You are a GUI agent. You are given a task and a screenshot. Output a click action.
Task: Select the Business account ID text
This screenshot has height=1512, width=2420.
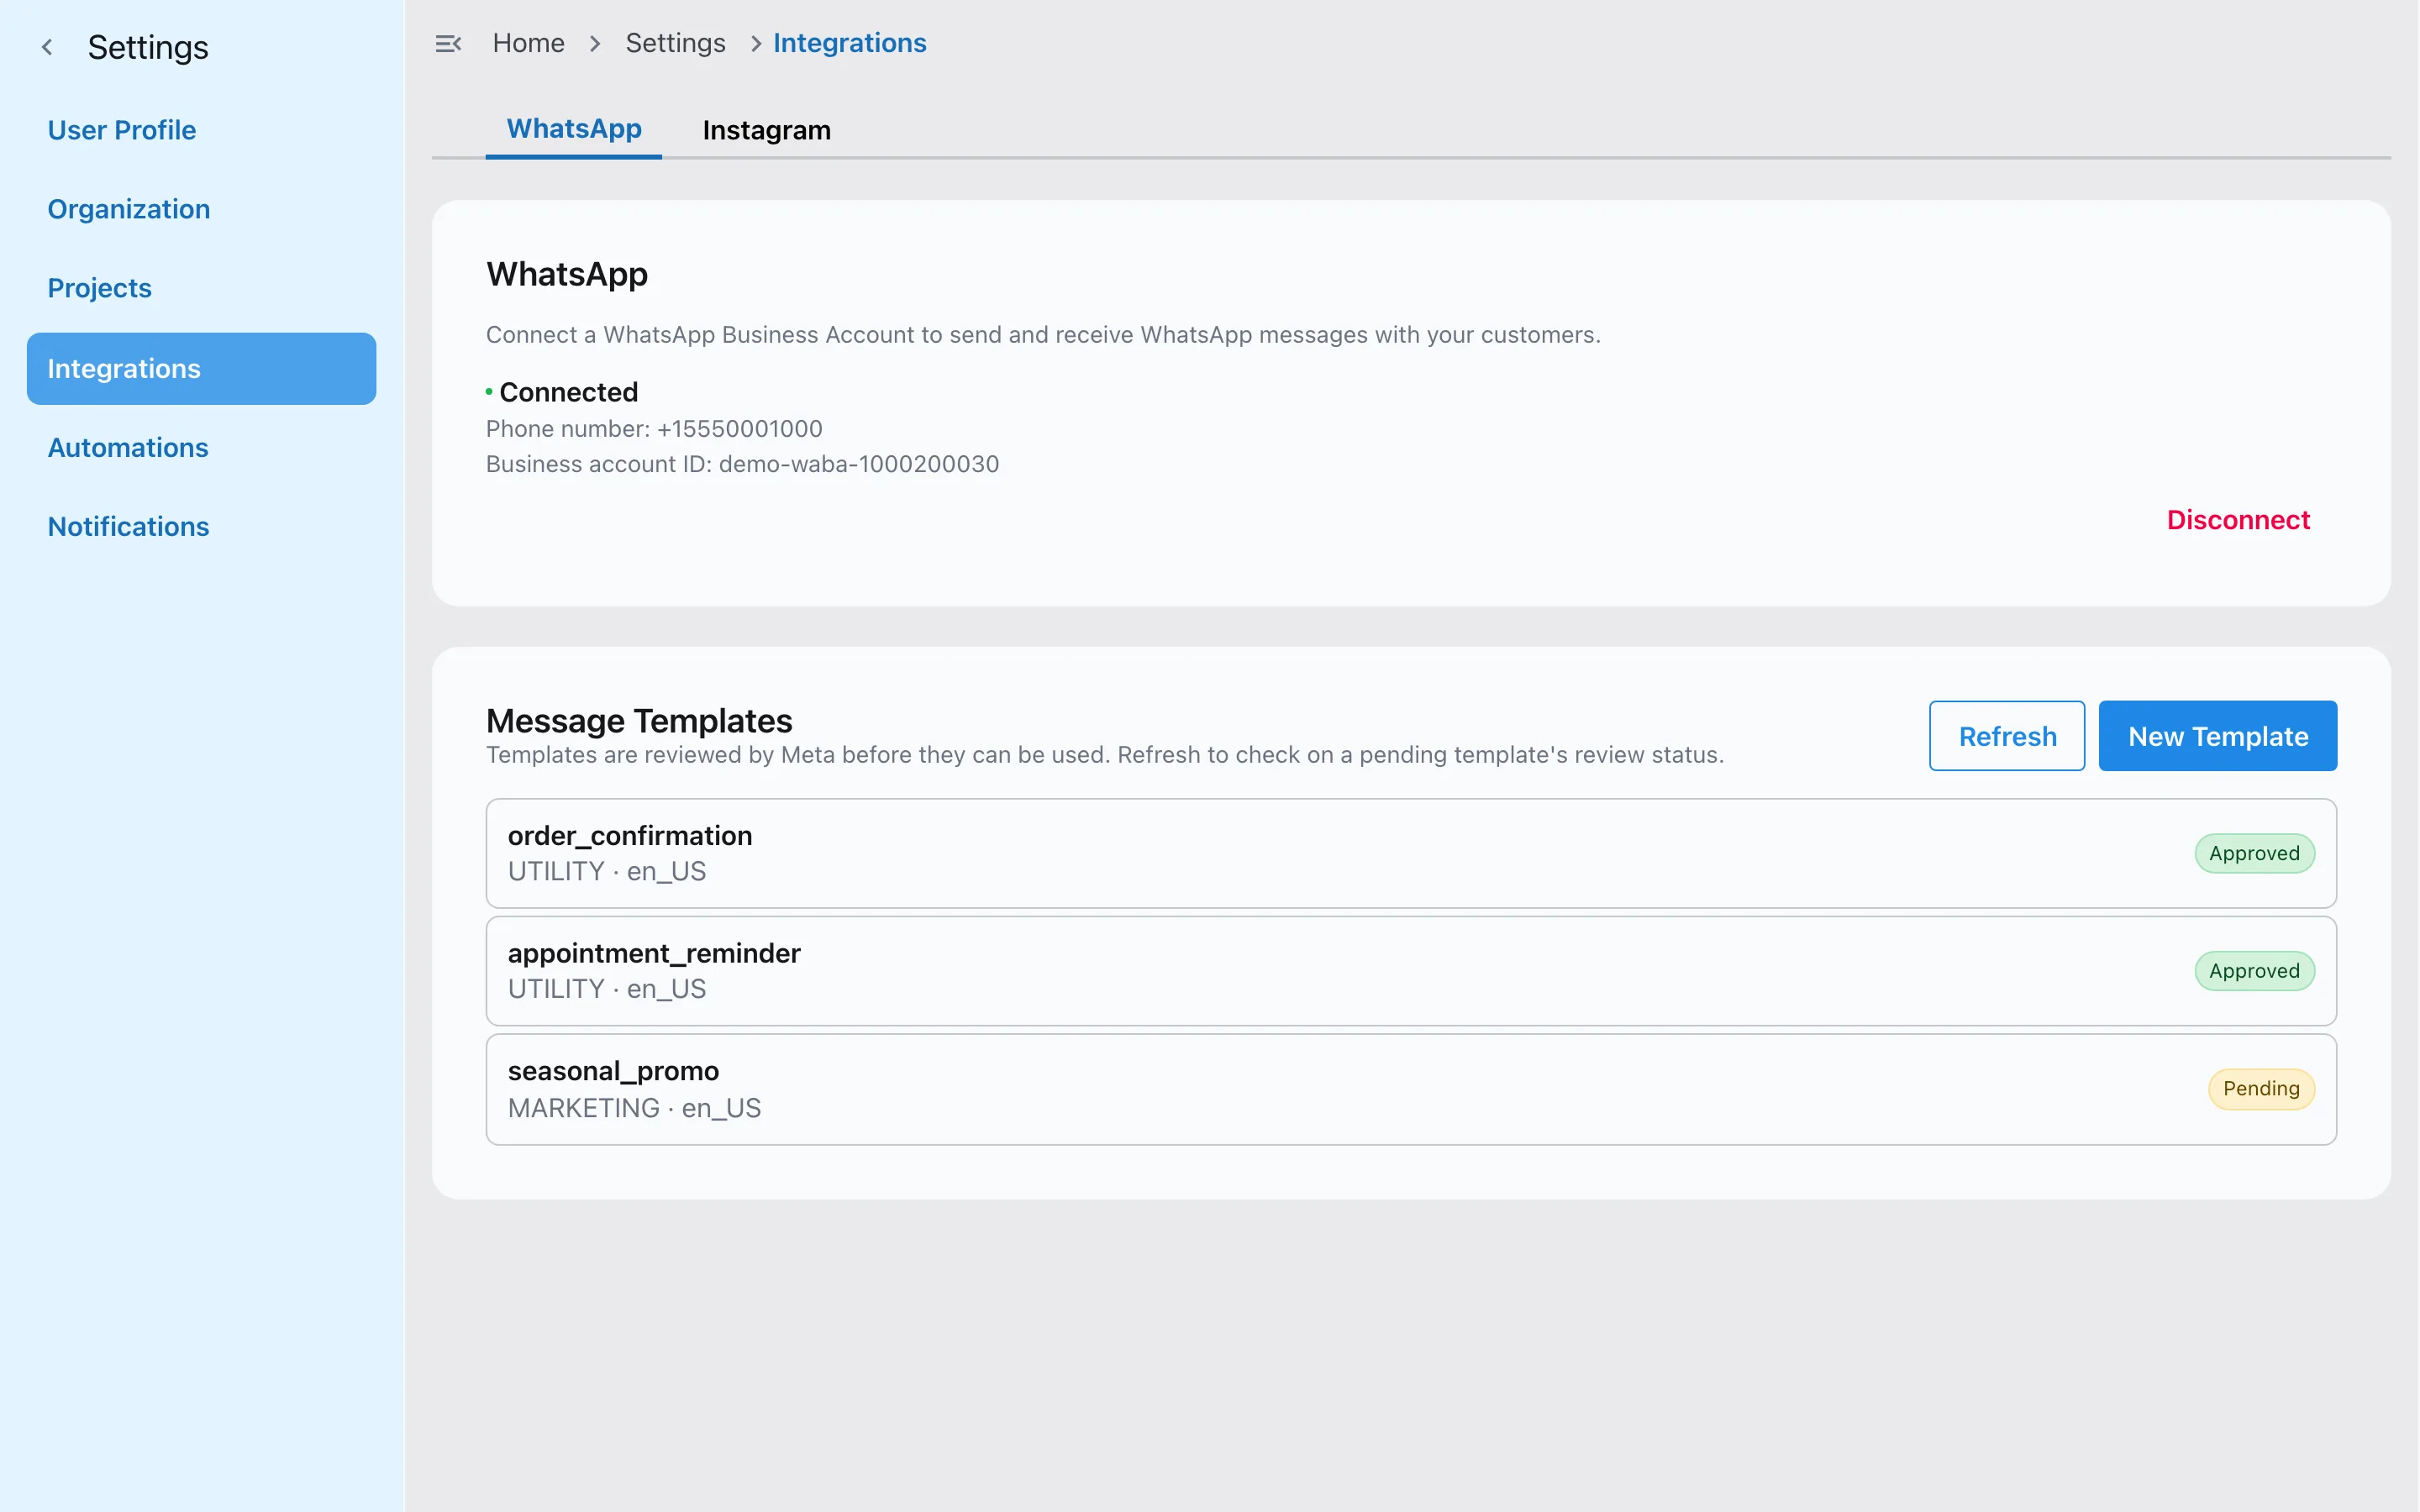(742, 464)
